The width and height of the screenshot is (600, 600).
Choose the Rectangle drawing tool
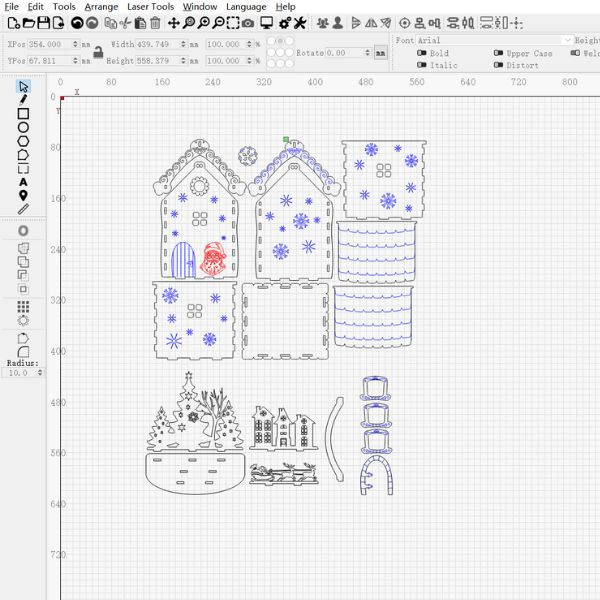coord(23,114)
